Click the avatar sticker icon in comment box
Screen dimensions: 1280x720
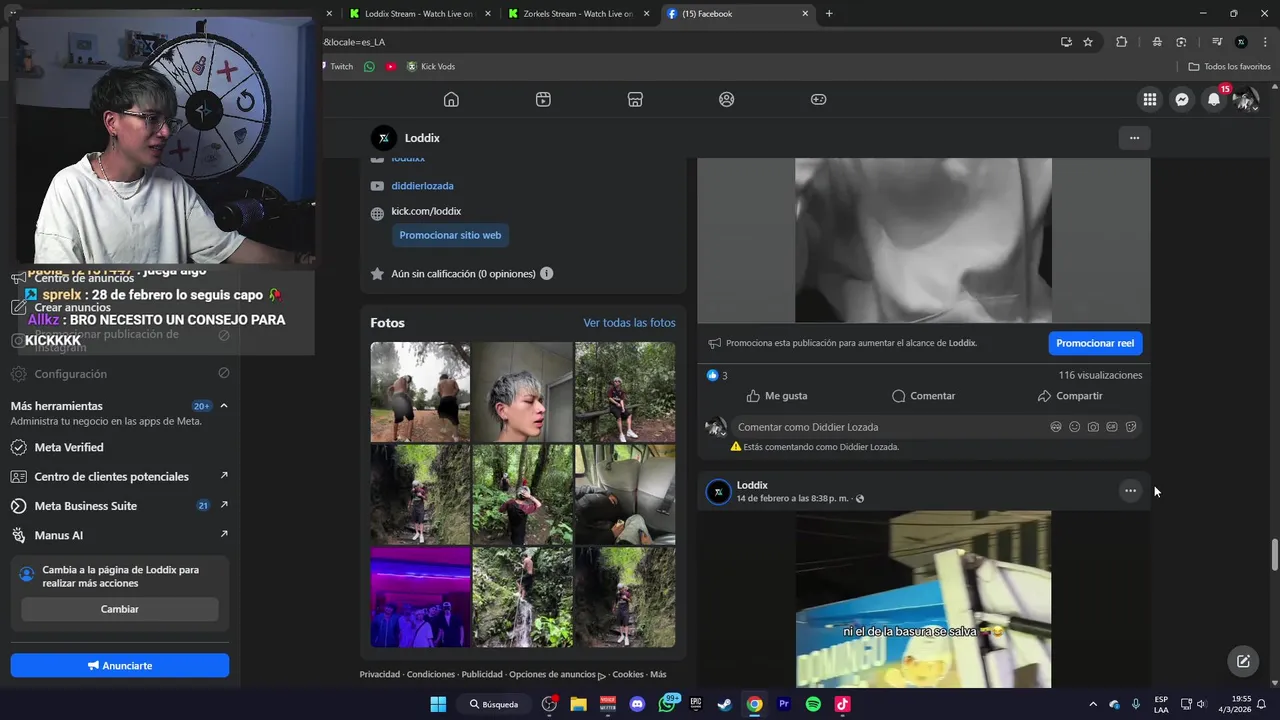1056,427
